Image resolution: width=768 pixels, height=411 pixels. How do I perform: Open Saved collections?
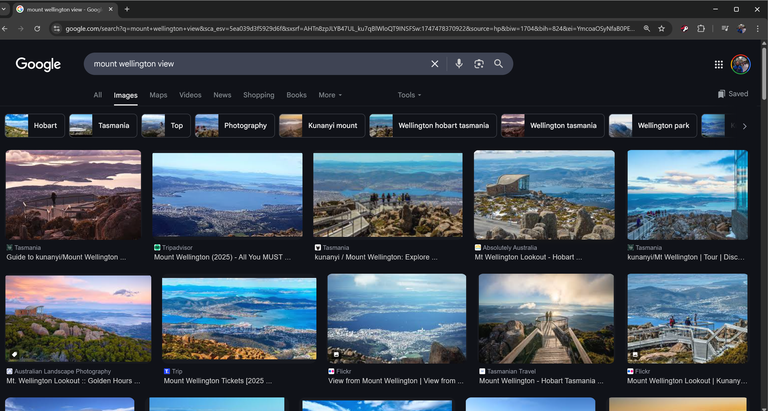point(733,94)
